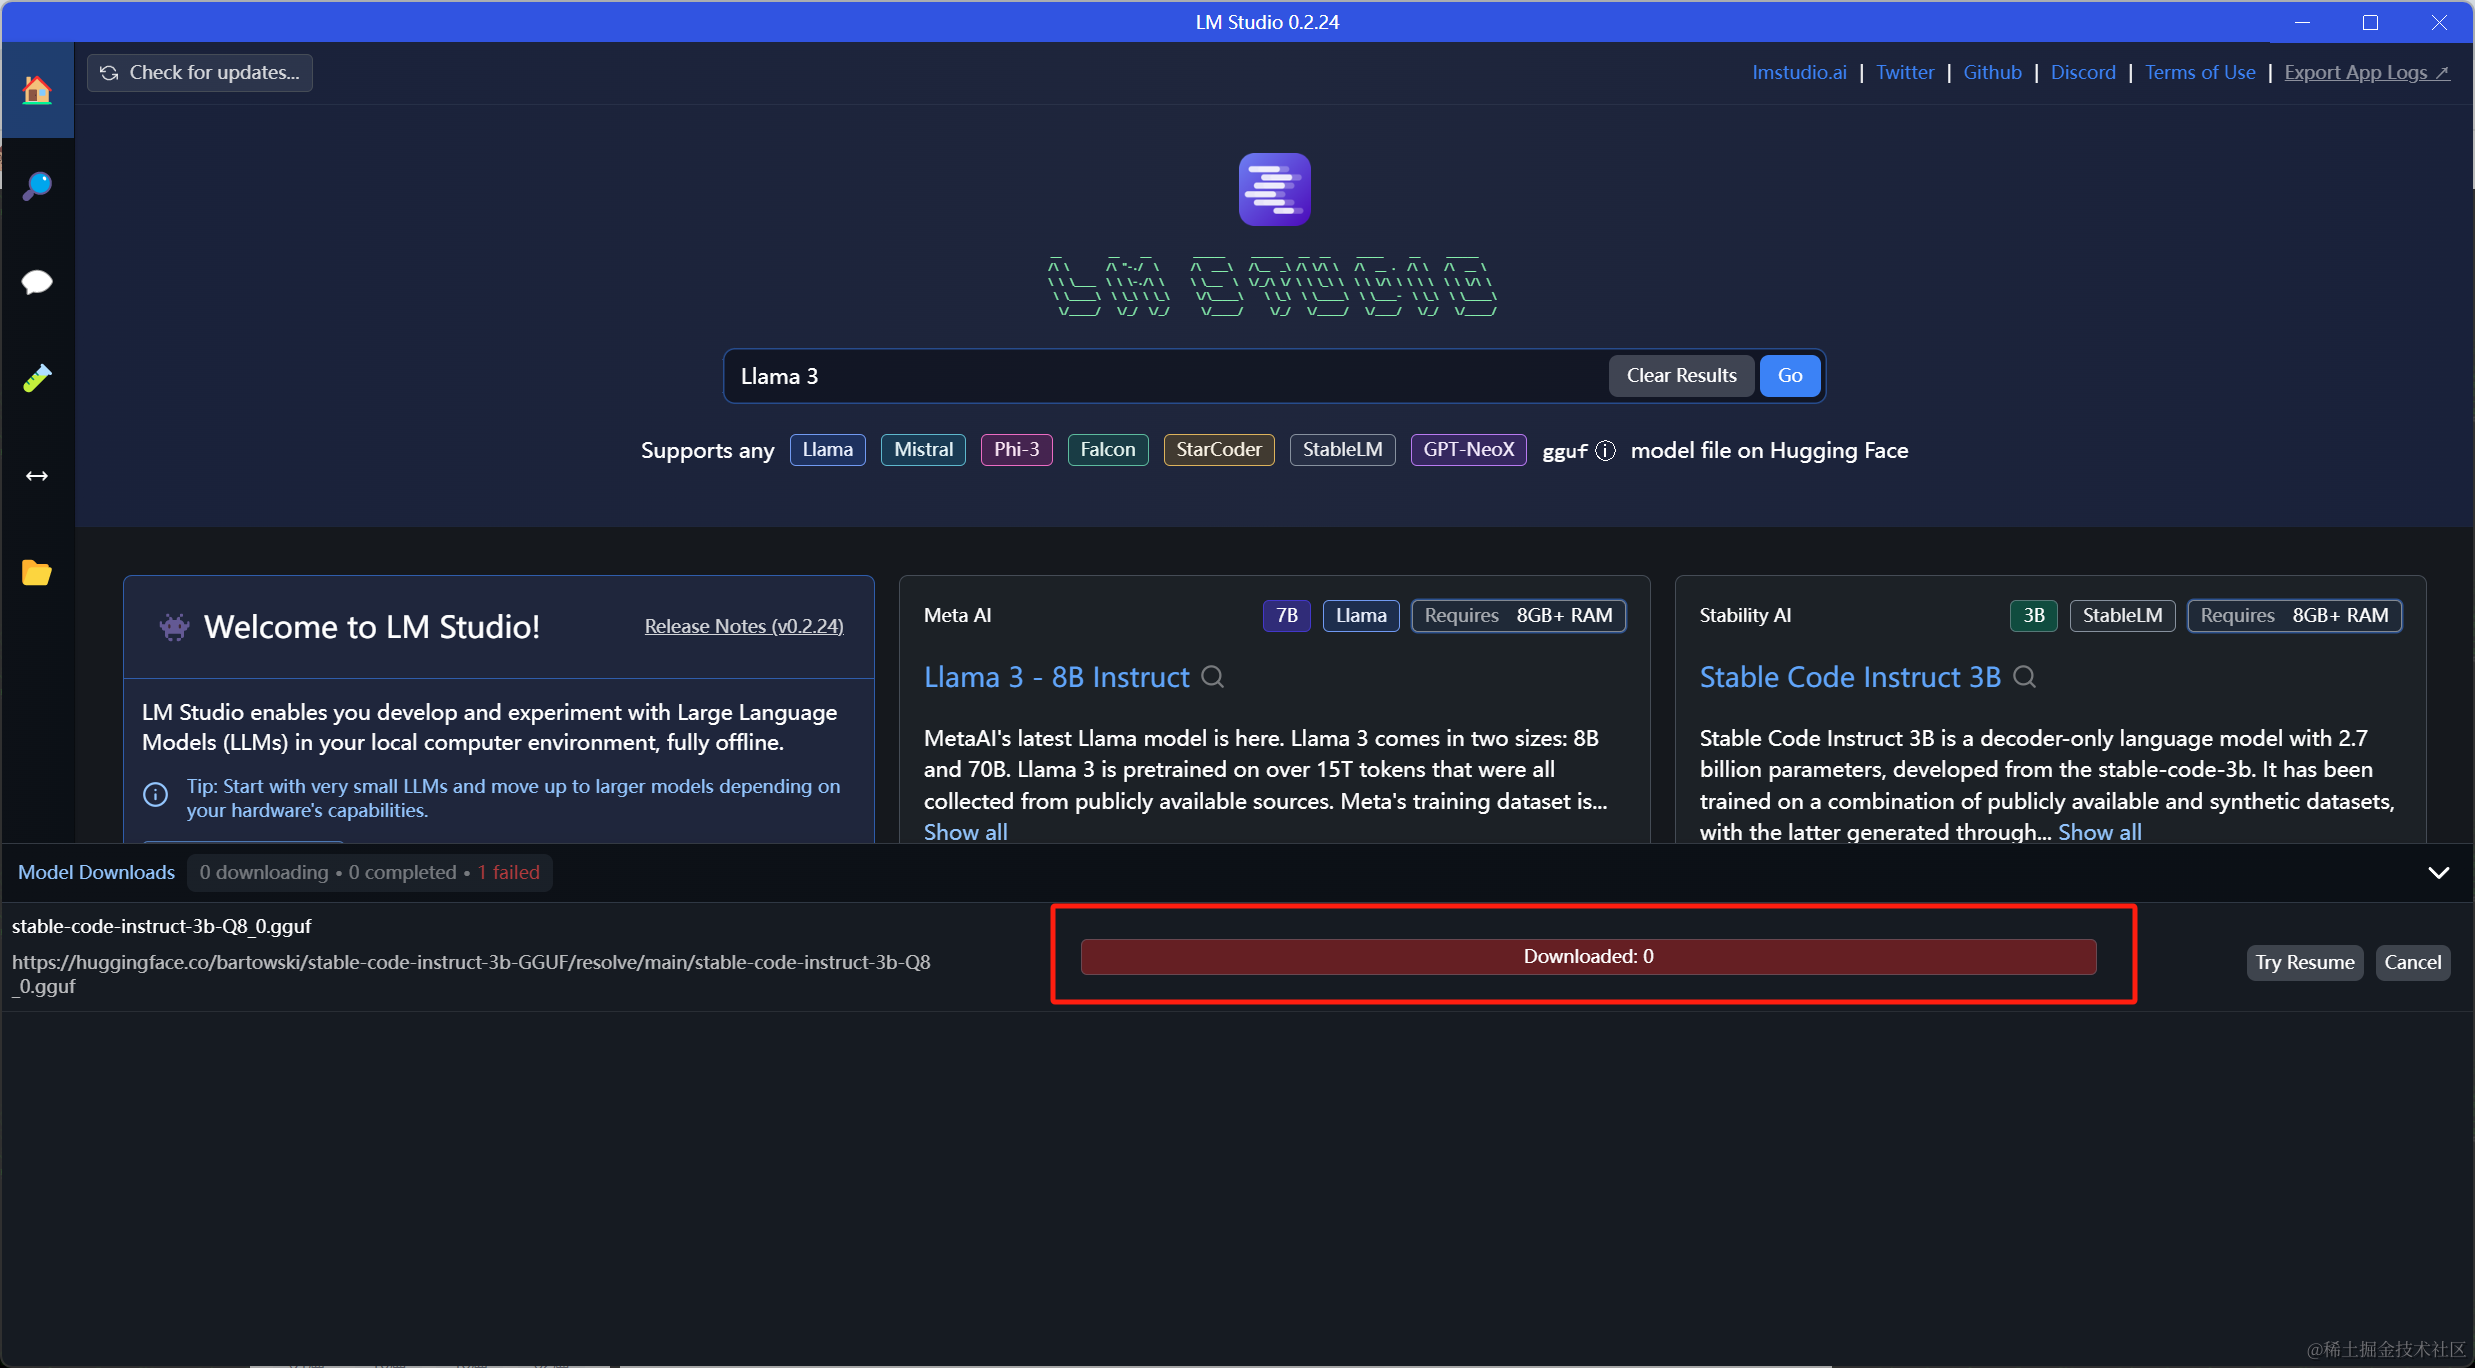
Task: Open the Home sidebar icon
Action: [37, 90]
